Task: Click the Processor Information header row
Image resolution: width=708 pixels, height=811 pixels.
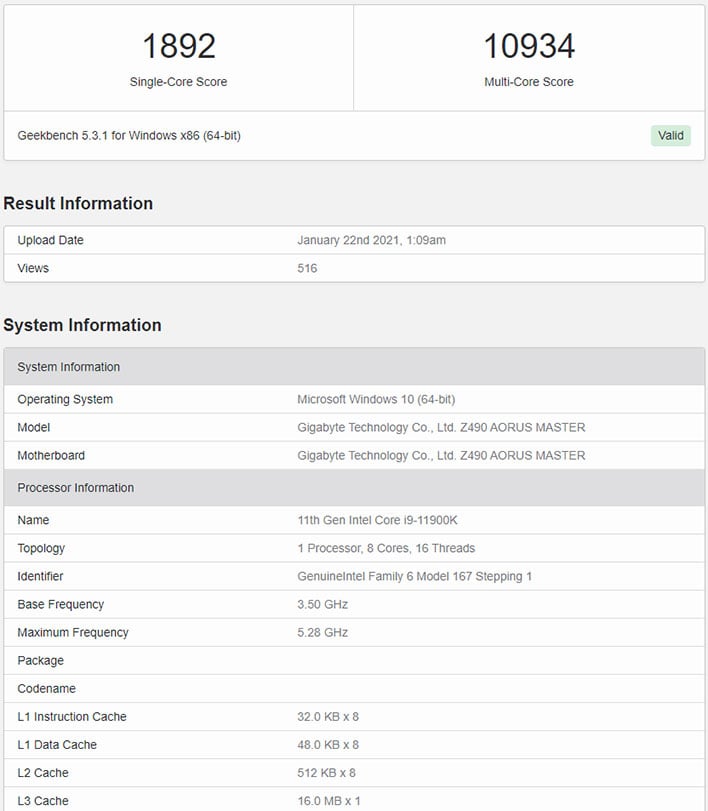Action: click(354, 488)
